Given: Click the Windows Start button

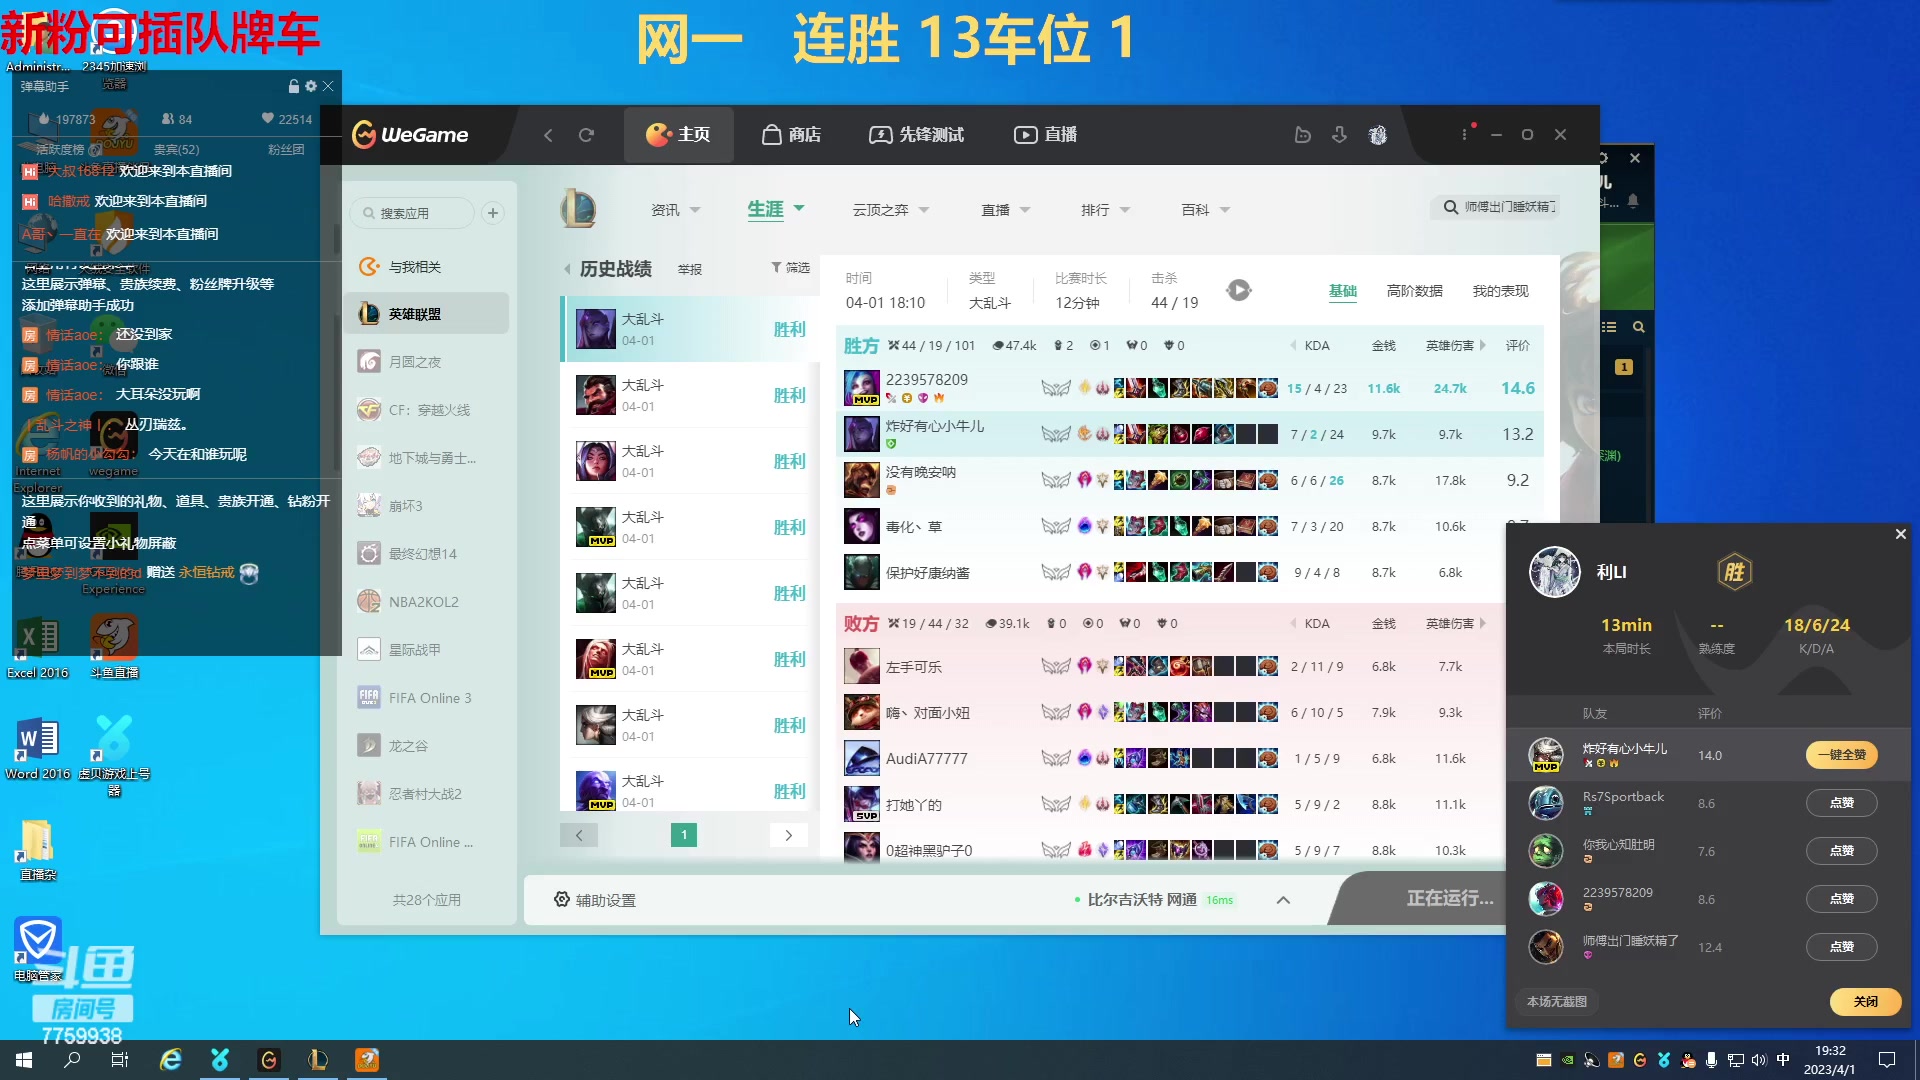Looking at the screenshot, I should pyautogui.click(x=24, y=1060).
